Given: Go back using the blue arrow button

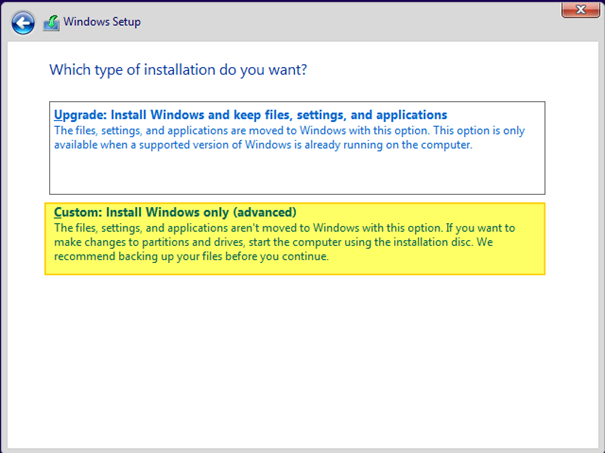Looking at the screenshot, I should 23,23.
